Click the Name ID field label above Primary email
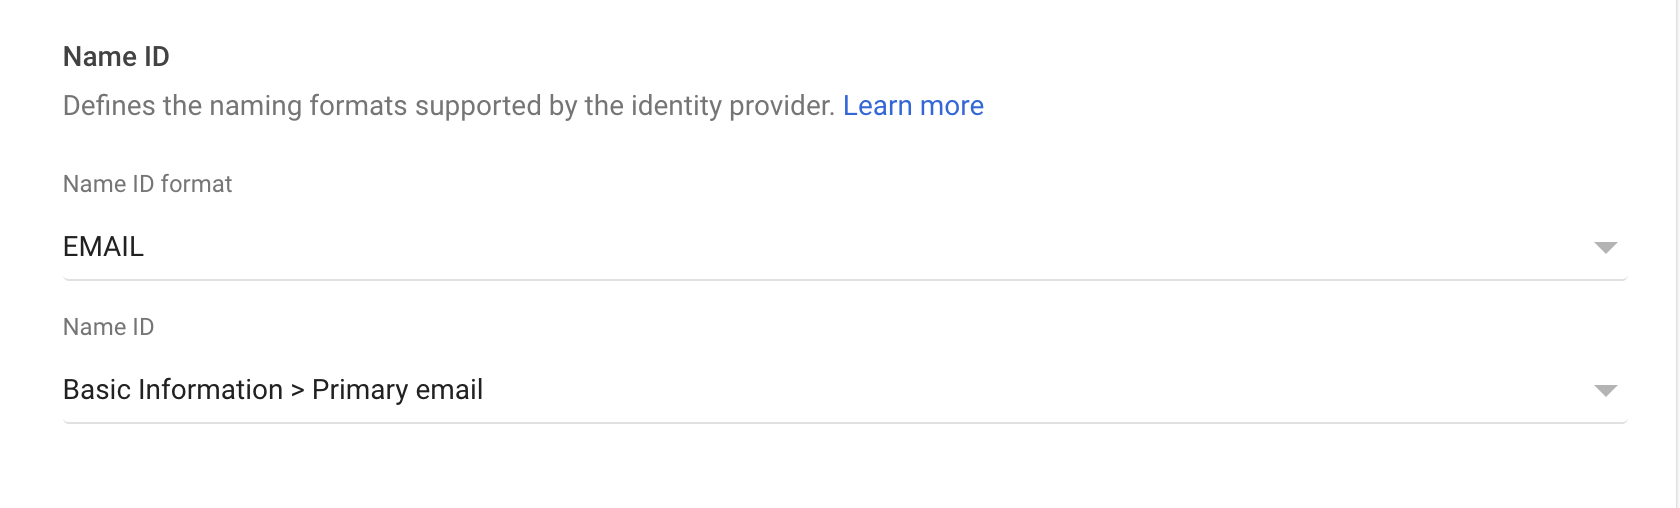 (108, 327)
